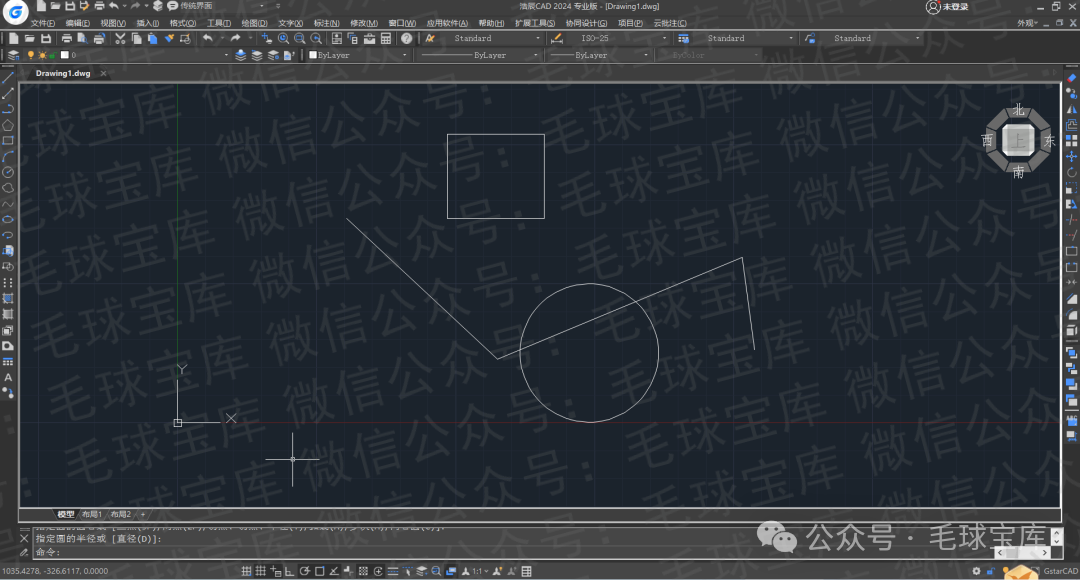Click ViewCube 北 north direction

point(1018,110)
